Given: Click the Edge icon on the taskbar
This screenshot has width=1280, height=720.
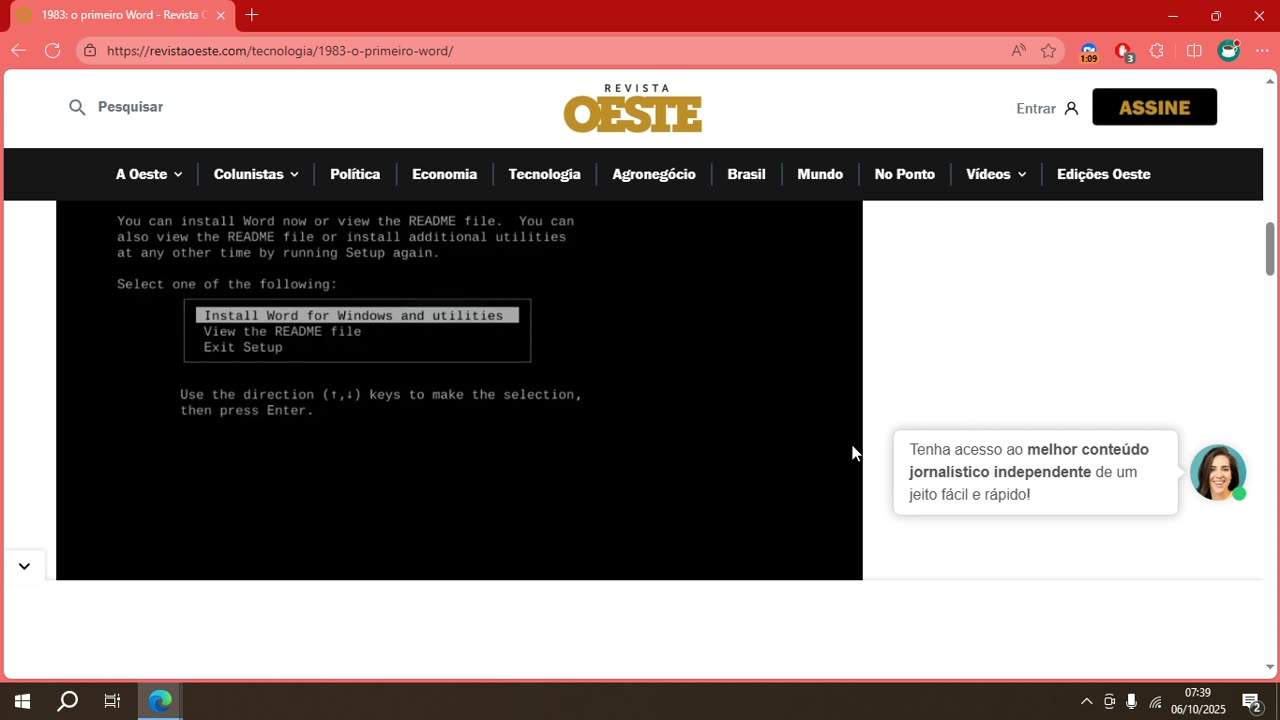Looking at the screenshot, I should click(x=160, y=701).
